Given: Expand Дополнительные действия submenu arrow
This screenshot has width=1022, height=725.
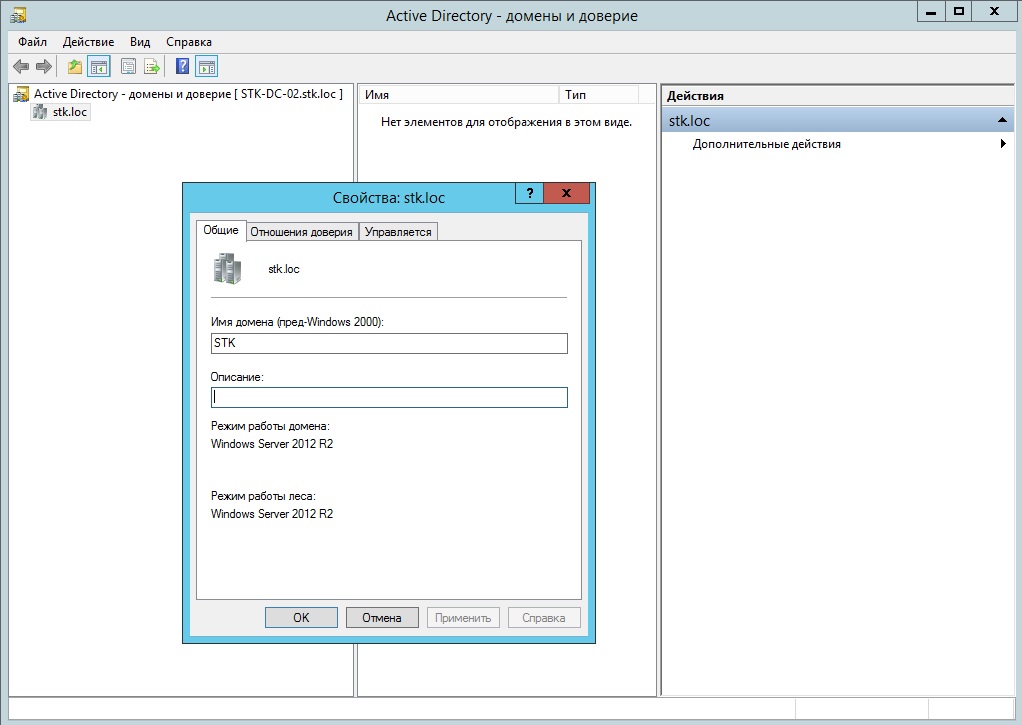Looking at the screenshot, I should (1004, 144).
